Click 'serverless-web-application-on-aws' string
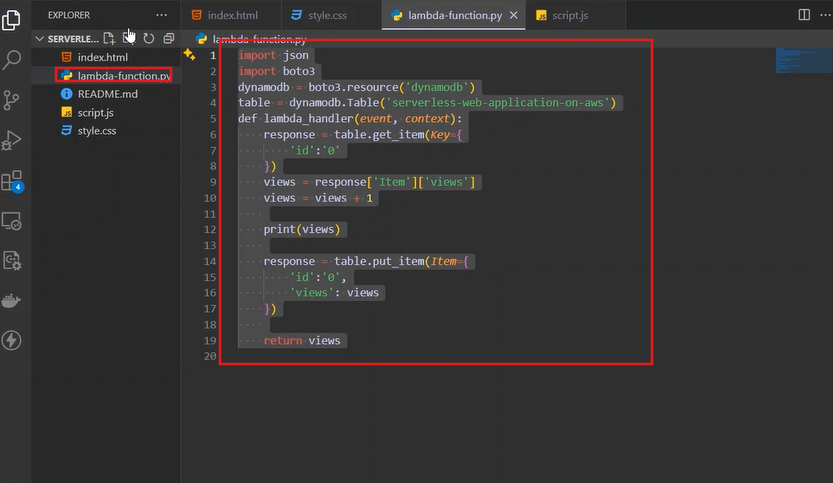This screenshot has width=833, height=483. (x=498, y=103)
